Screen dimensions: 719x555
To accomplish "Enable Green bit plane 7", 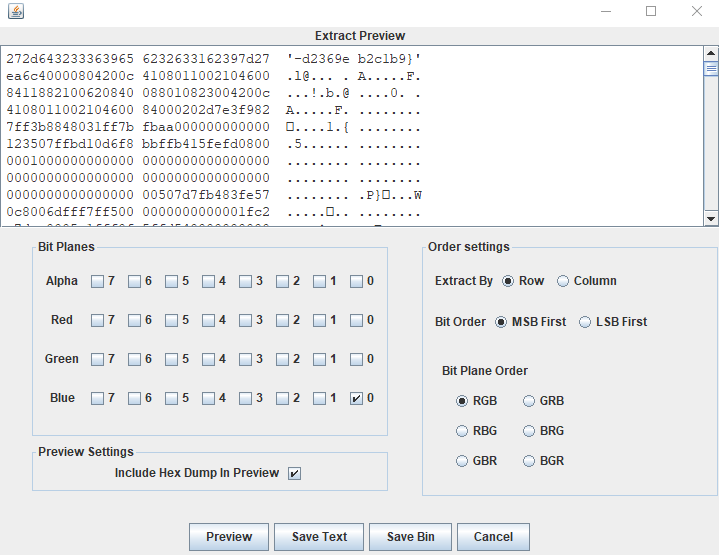I will [x=97, y=359].
